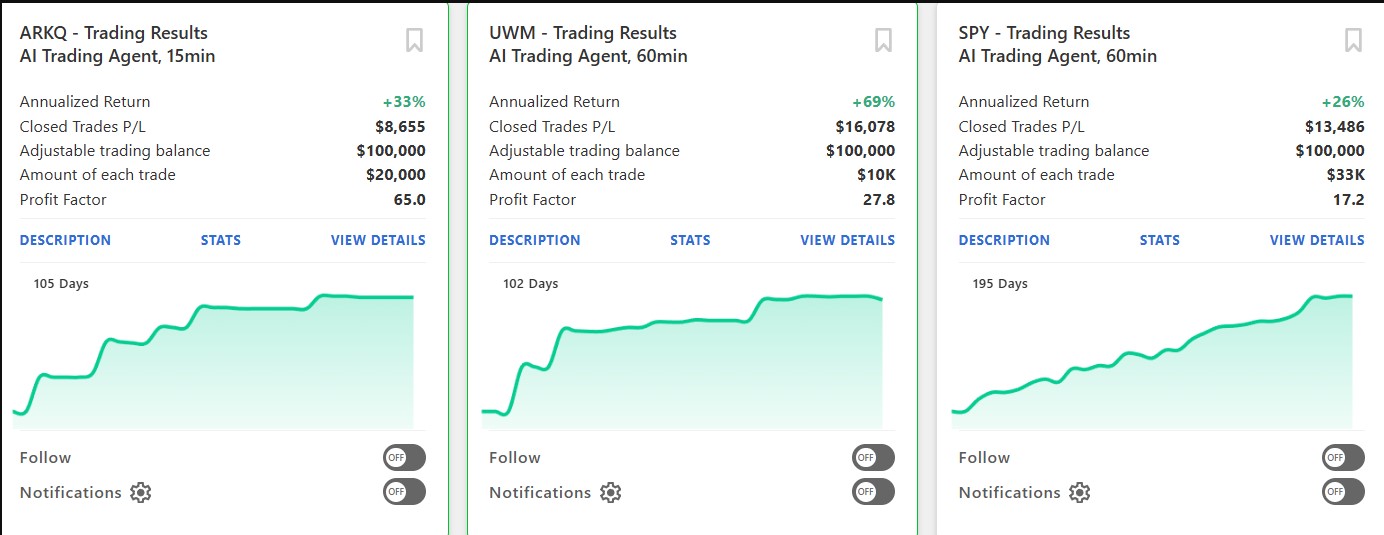1384x535 pixels.
Task: View details of SPY trading results
Action: tap(1317, 240)
